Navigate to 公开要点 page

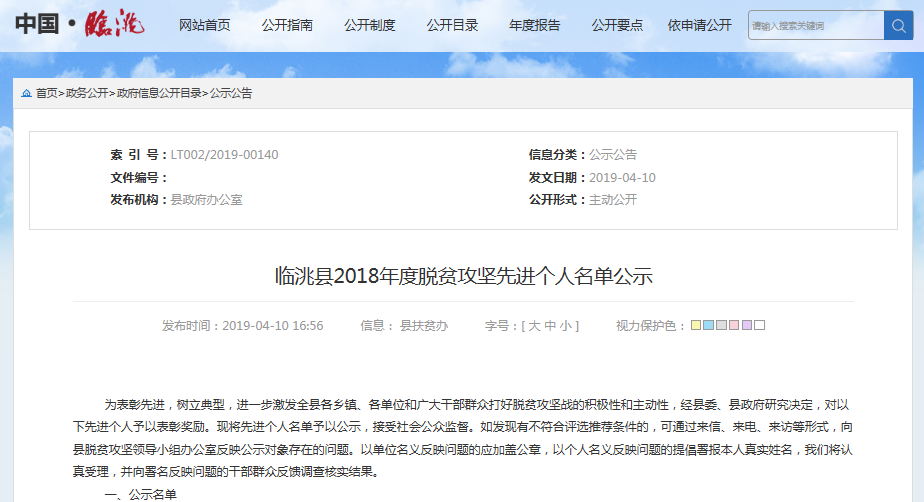(617, 25)
